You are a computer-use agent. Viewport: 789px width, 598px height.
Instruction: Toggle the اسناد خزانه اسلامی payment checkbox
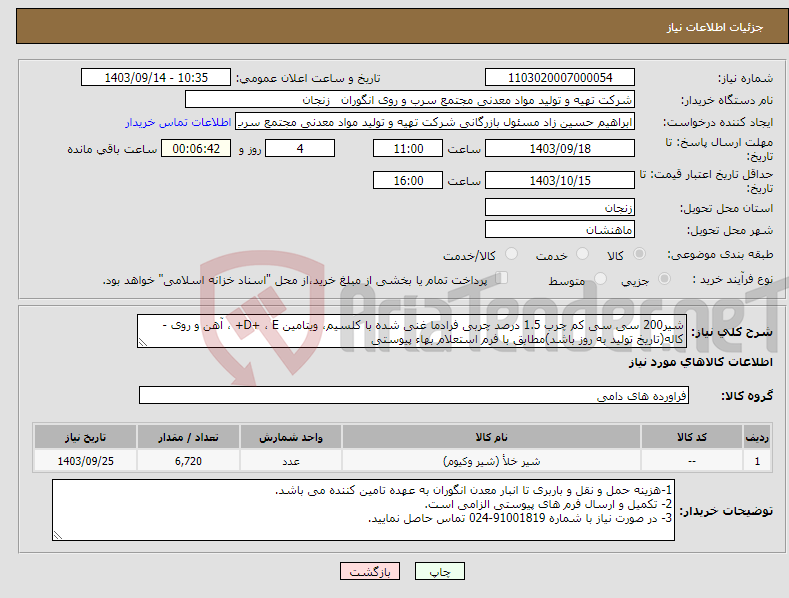(502, 278)
